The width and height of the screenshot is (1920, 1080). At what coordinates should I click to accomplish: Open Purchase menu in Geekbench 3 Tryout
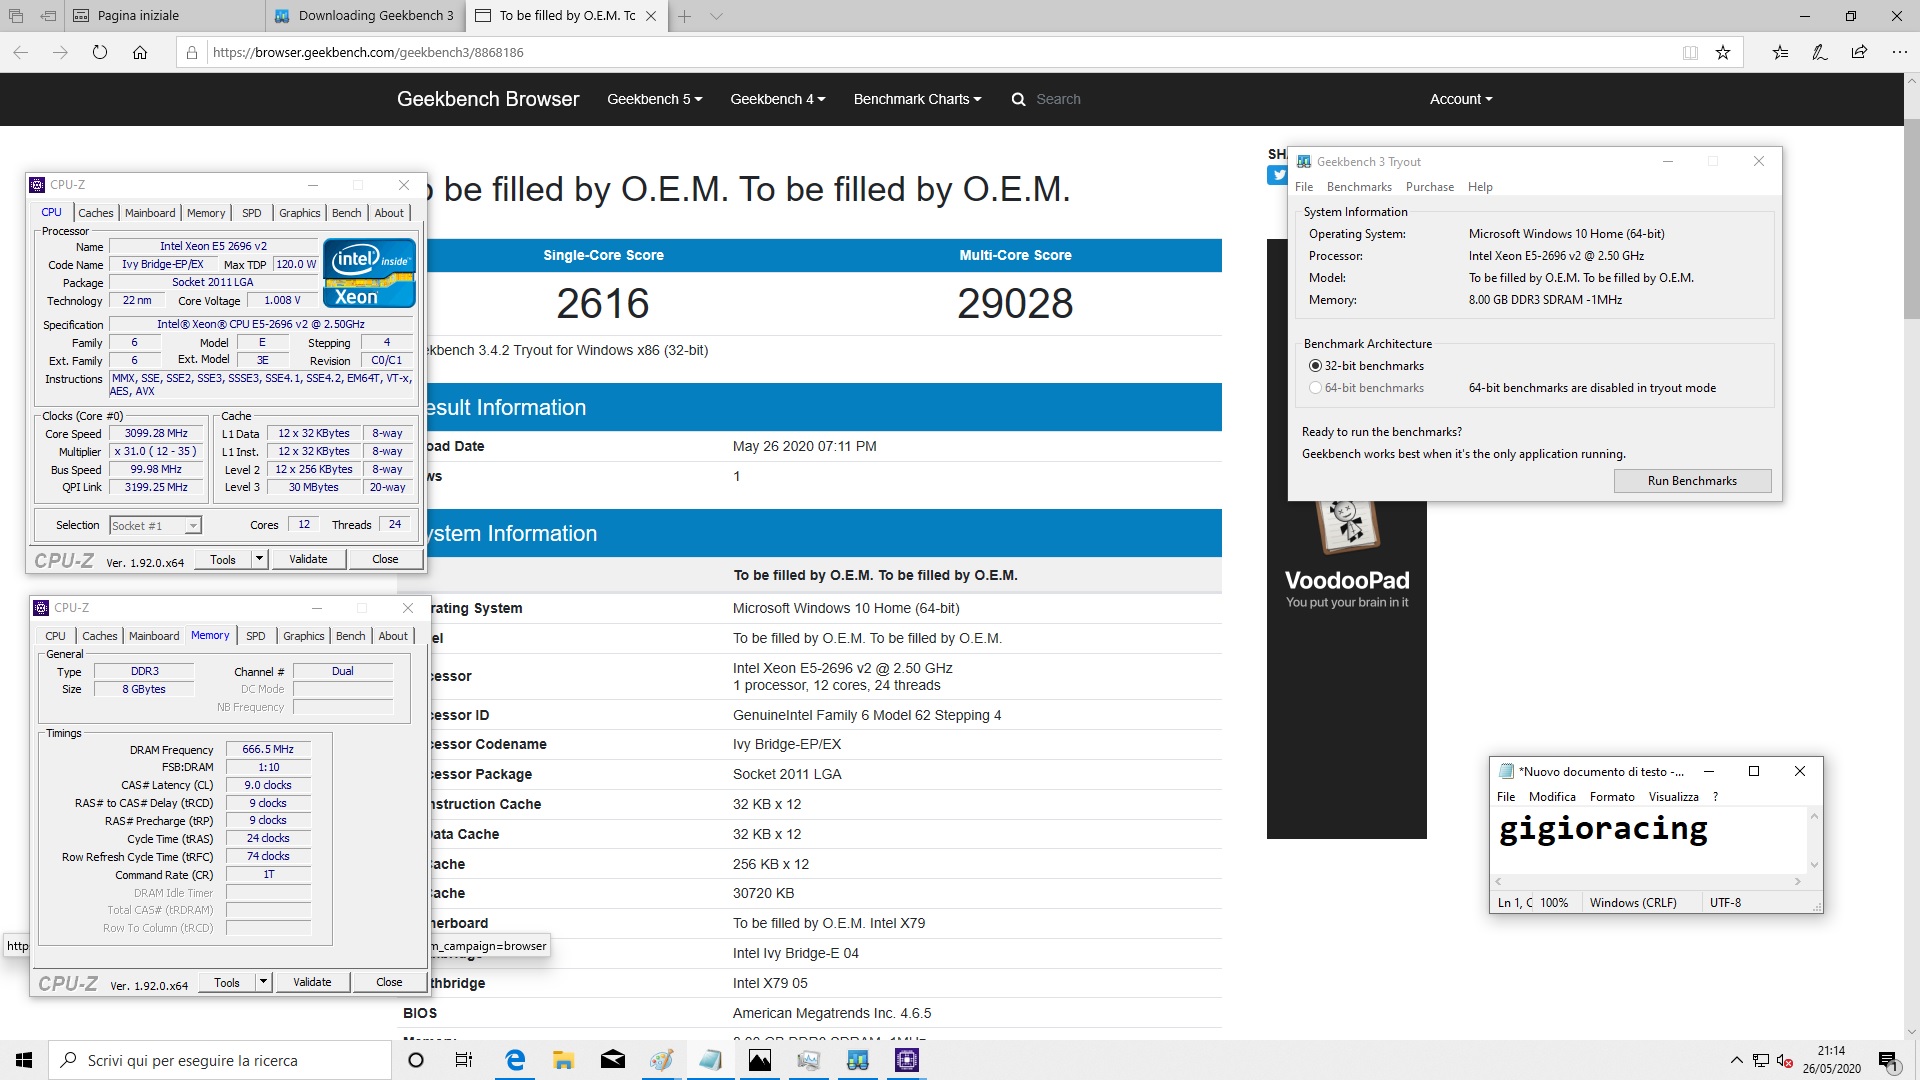(x=1429, y=187)
